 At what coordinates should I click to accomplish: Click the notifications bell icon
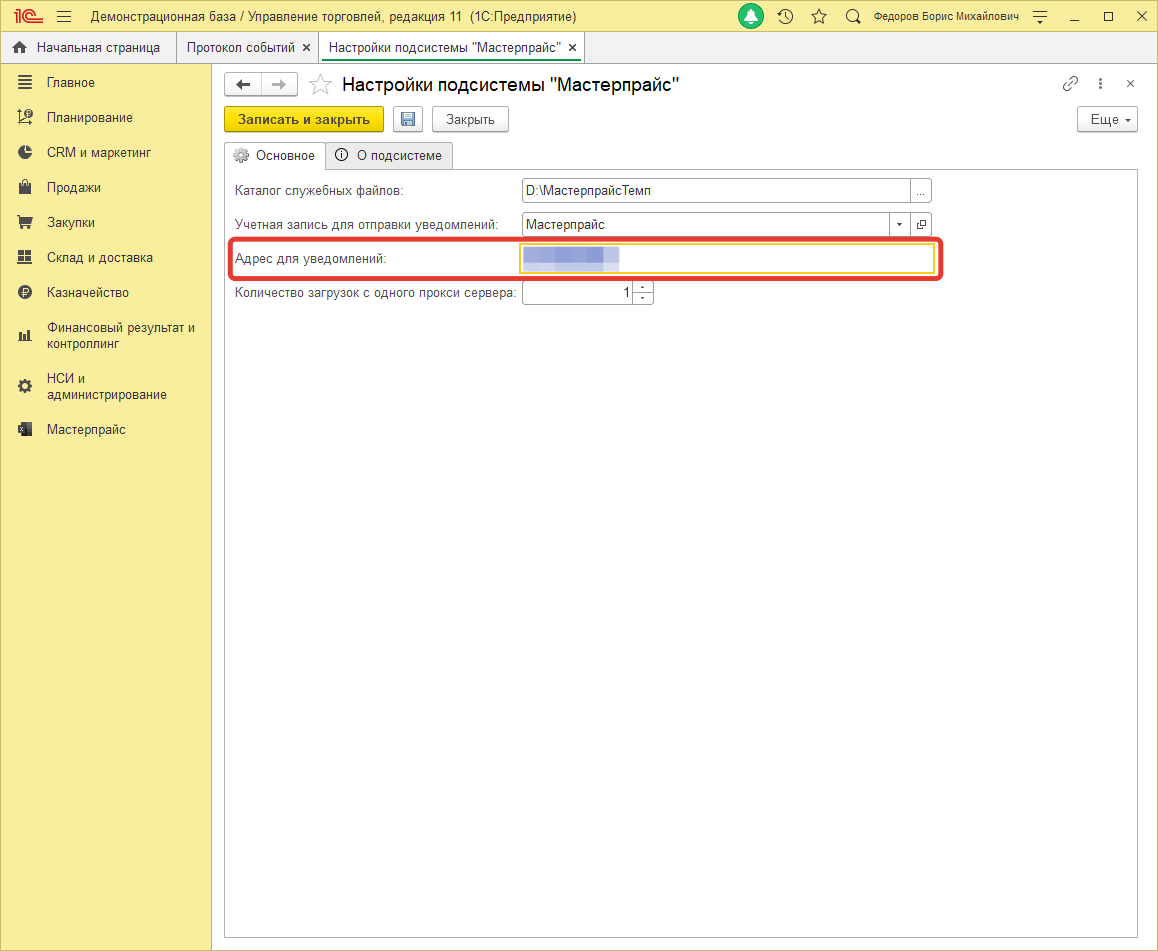[x=750, y=17]
